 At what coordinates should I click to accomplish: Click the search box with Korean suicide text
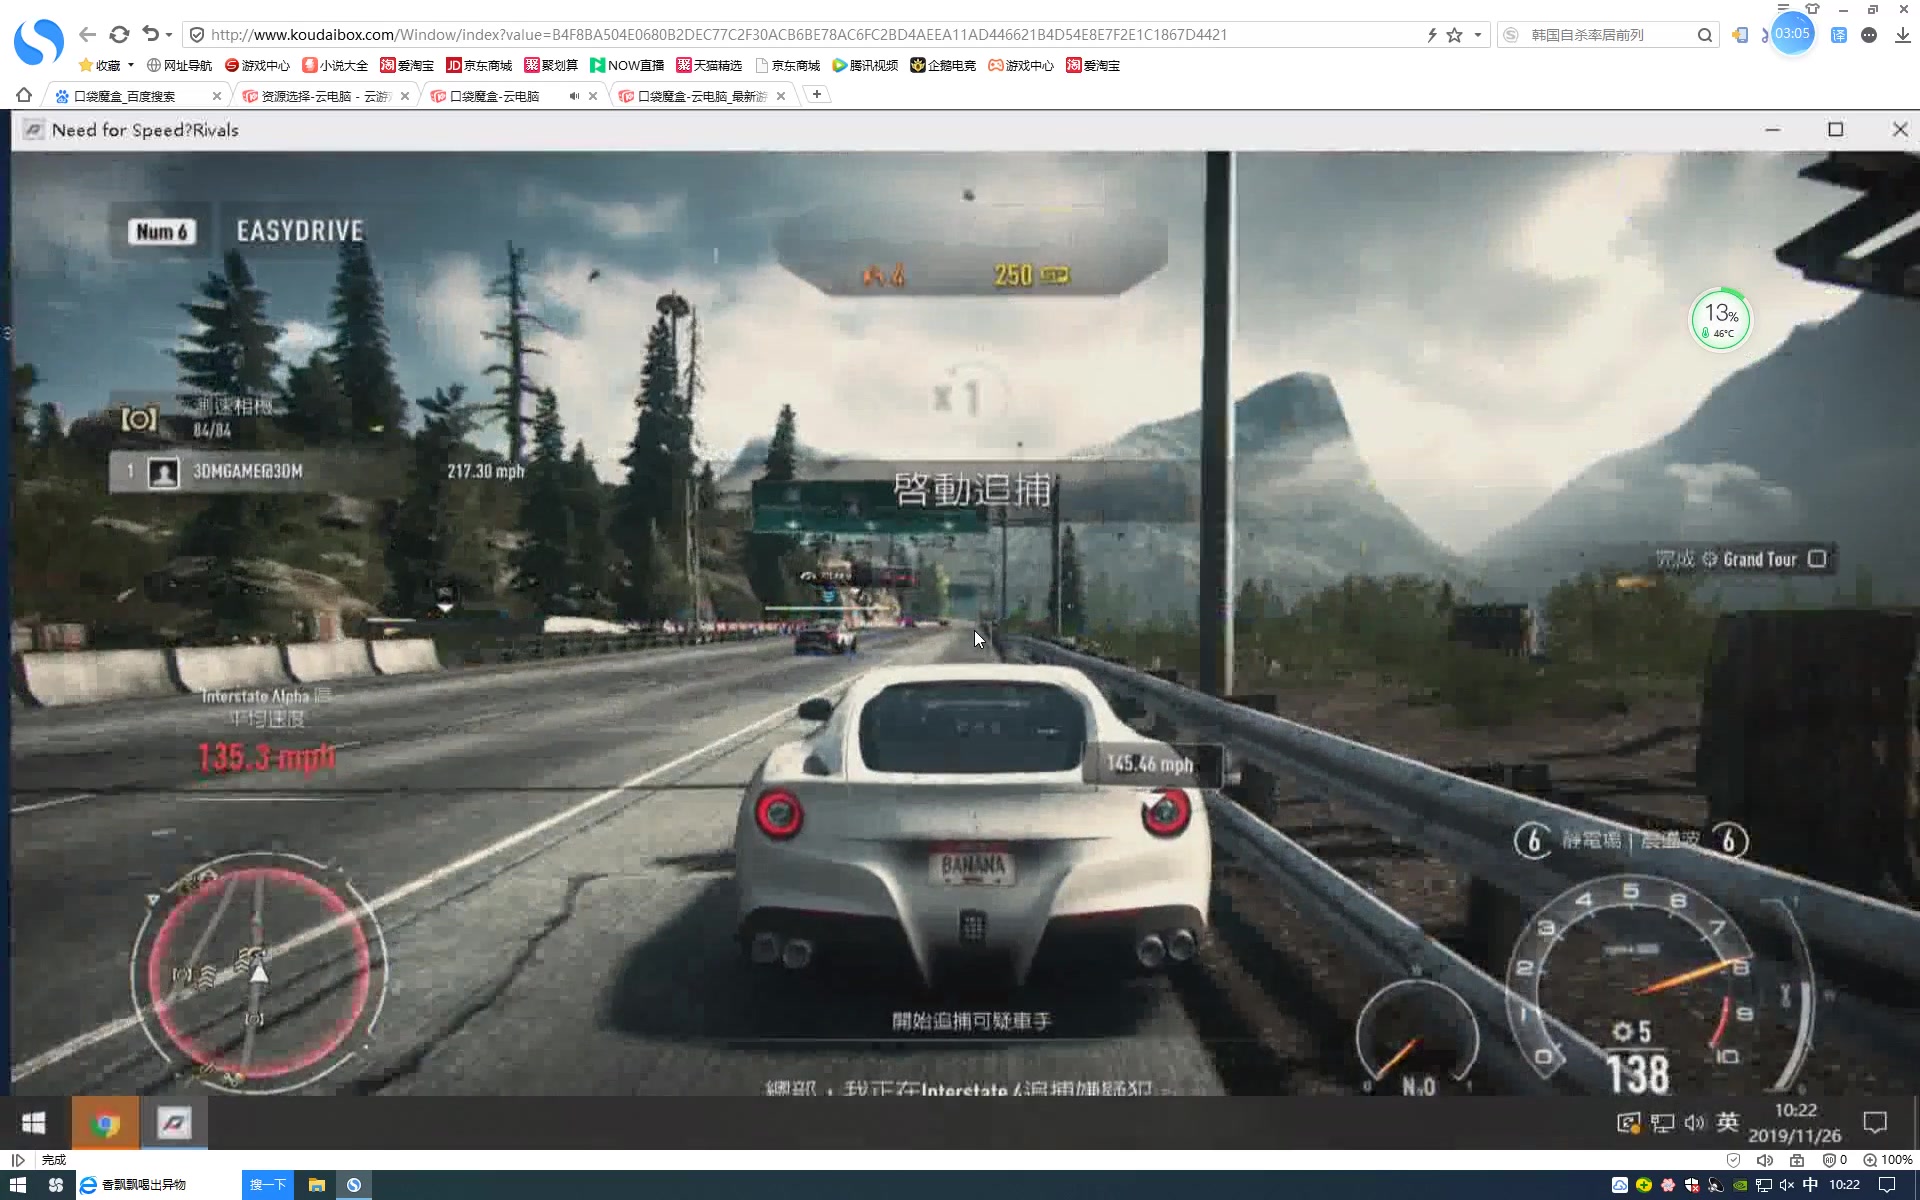point(1608,35)
